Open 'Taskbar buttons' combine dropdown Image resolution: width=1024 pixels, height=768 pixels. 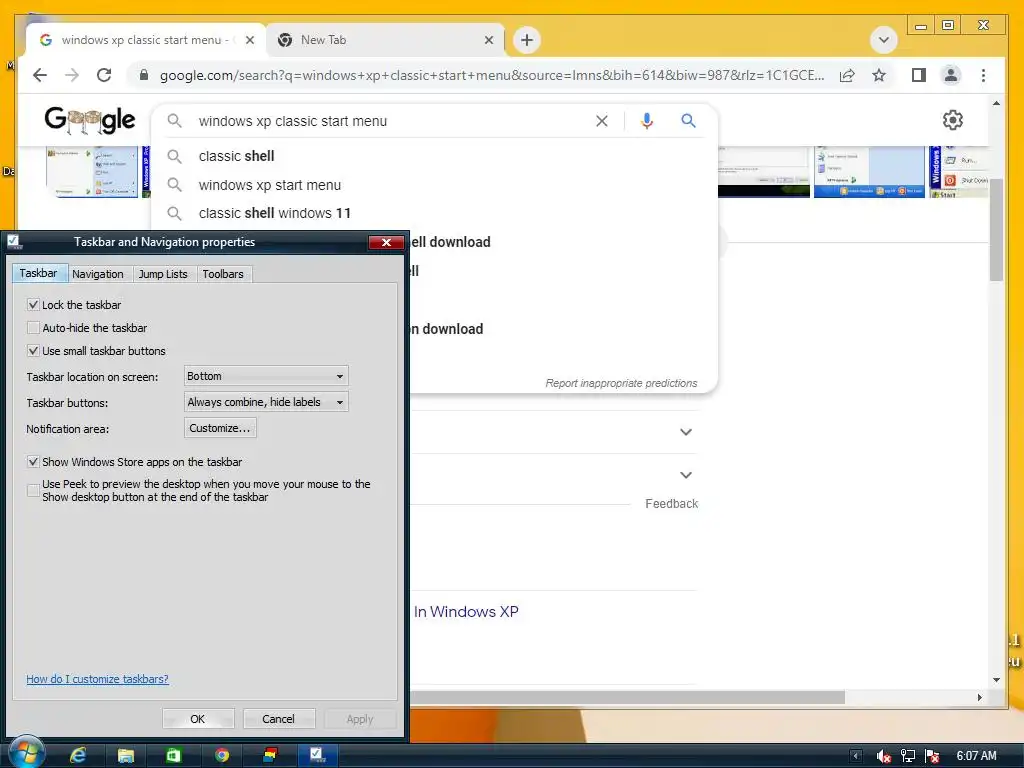pos(266,402)
